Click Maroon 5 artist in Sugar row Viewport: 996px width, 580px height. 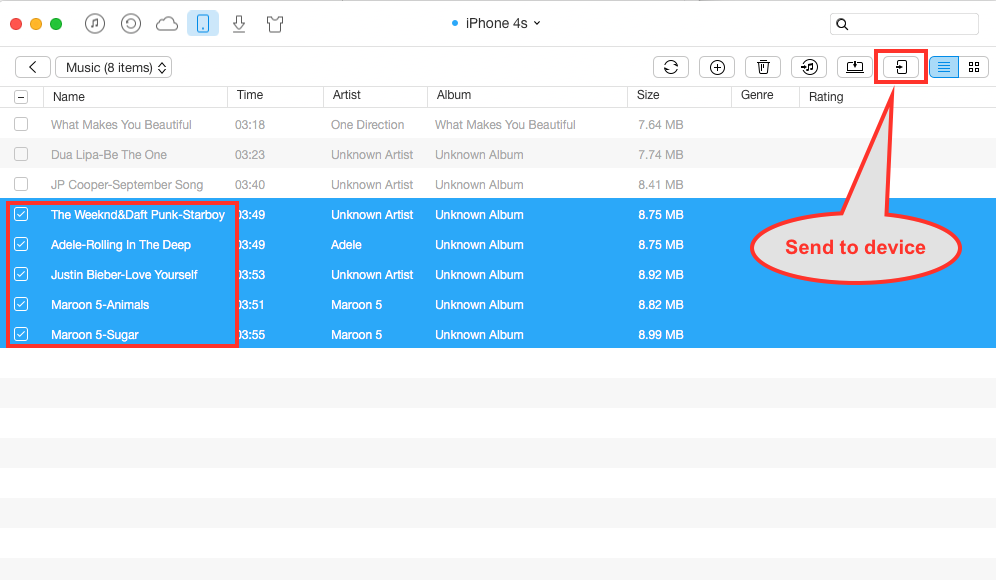[x=356, y=335]
